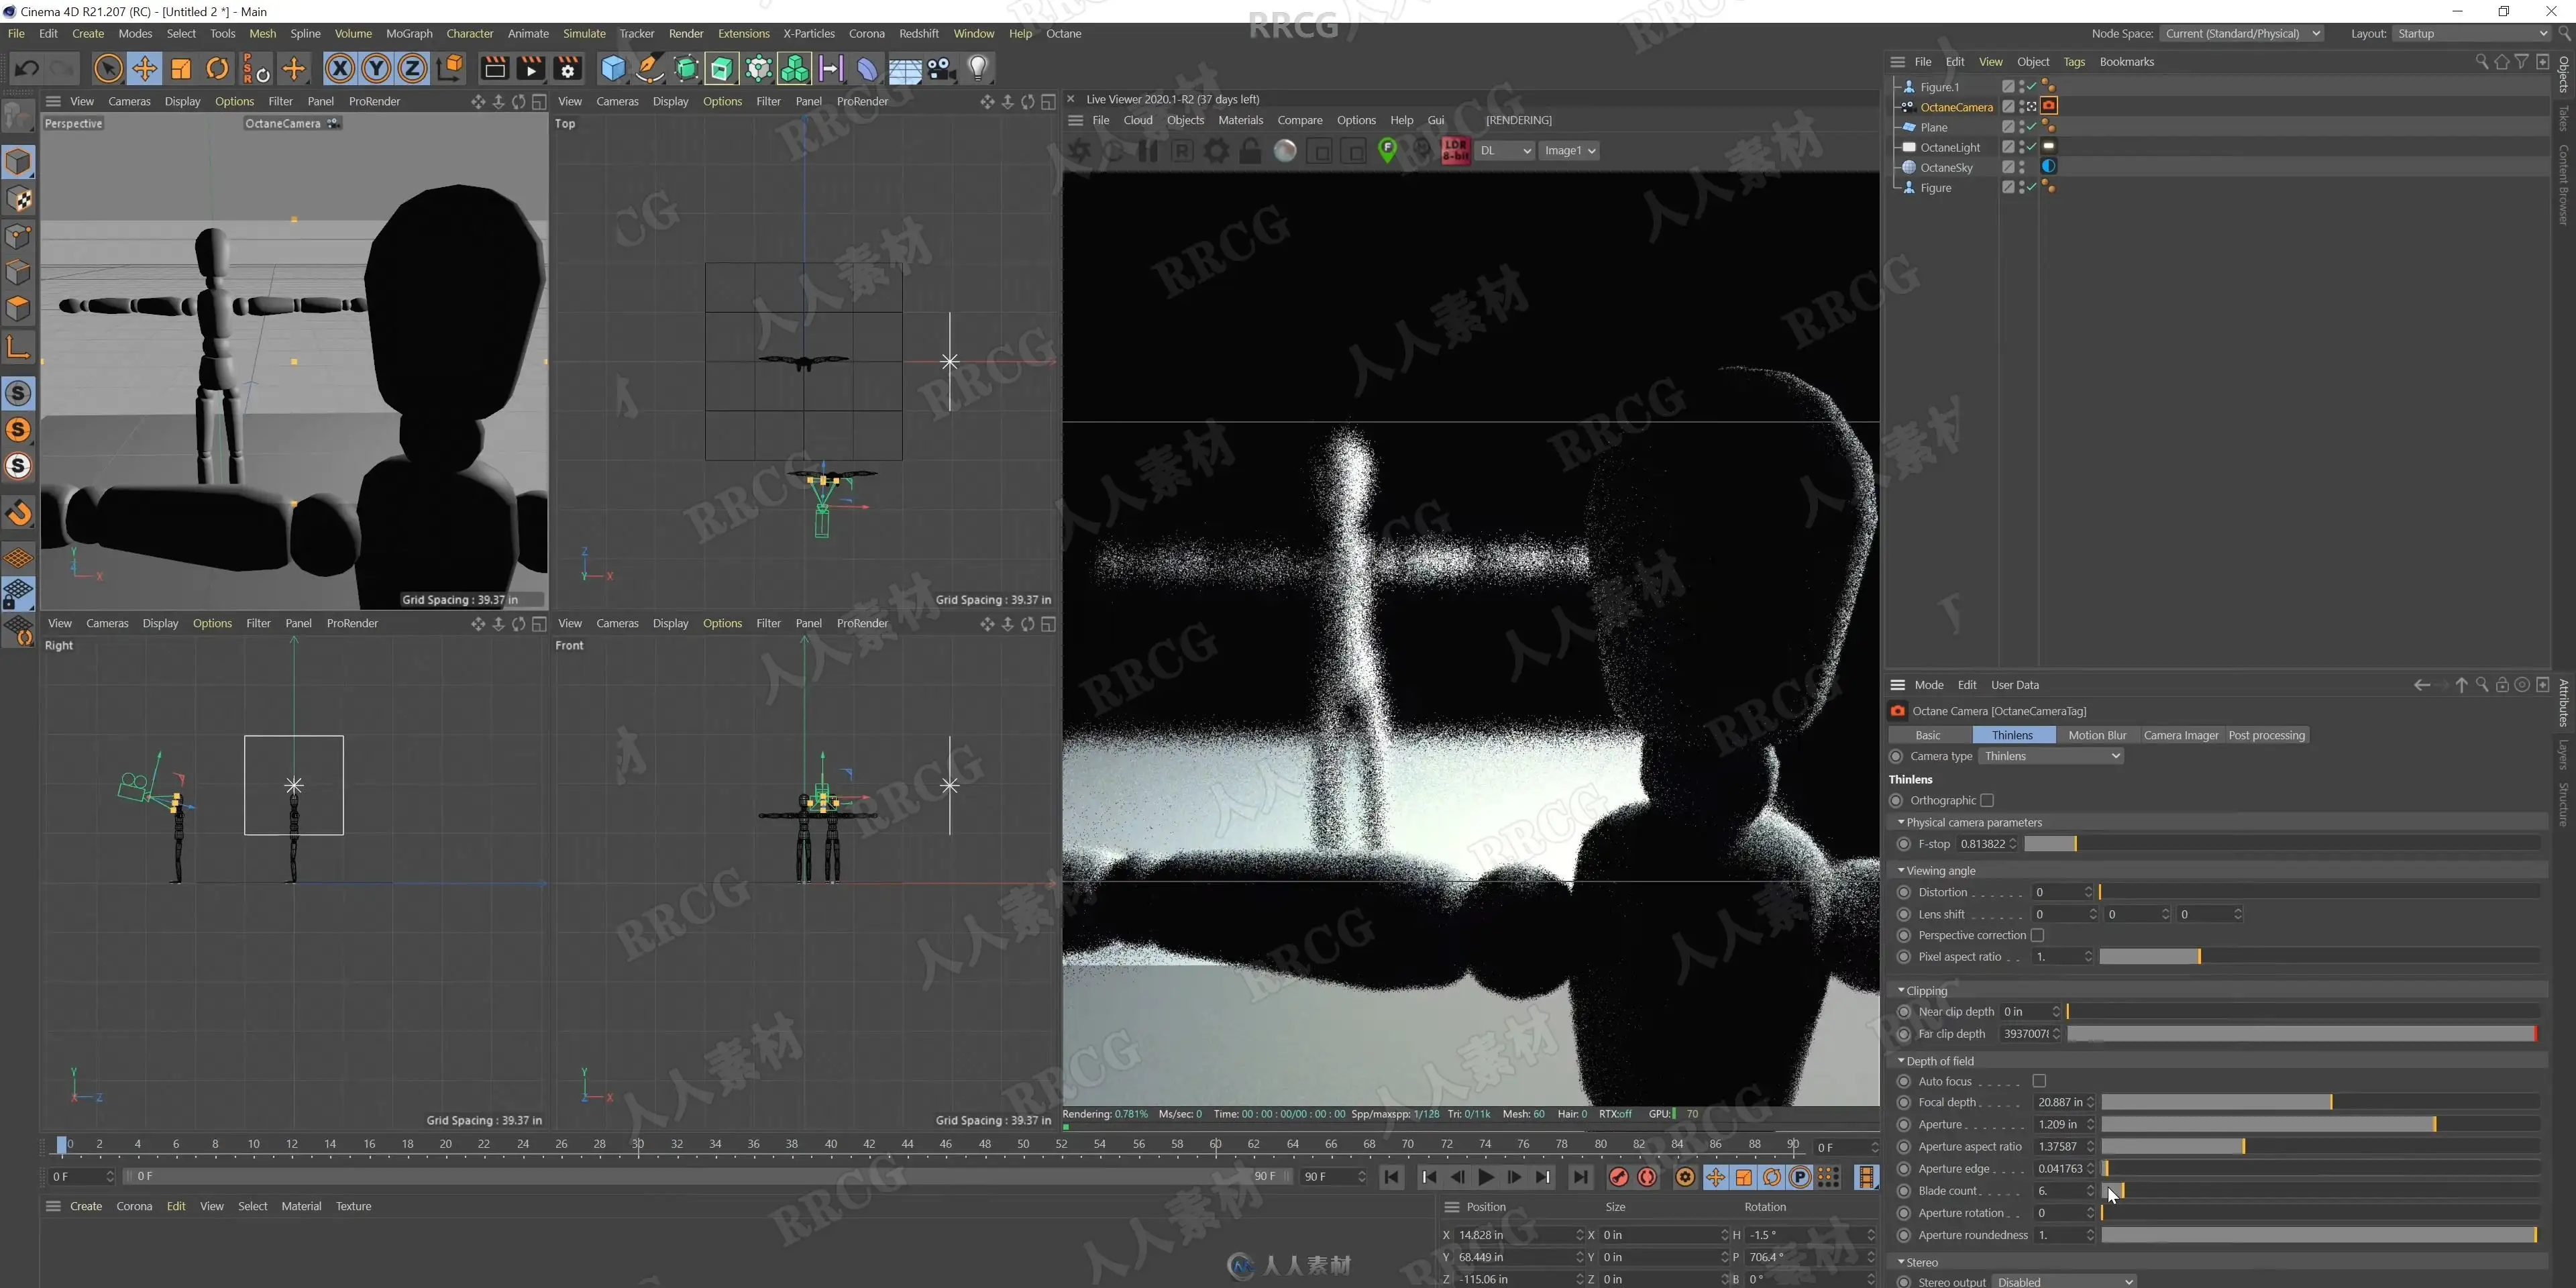
Task: Open the Materials menu in Live Viewer
Action: click(x=1240, y=120)
